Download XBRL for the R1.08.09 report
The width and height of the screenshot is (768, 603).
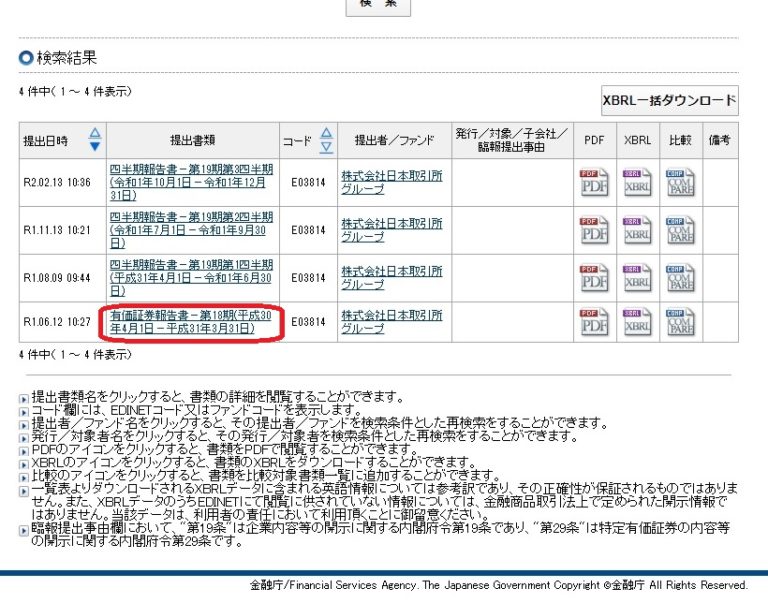pos(636,278)
